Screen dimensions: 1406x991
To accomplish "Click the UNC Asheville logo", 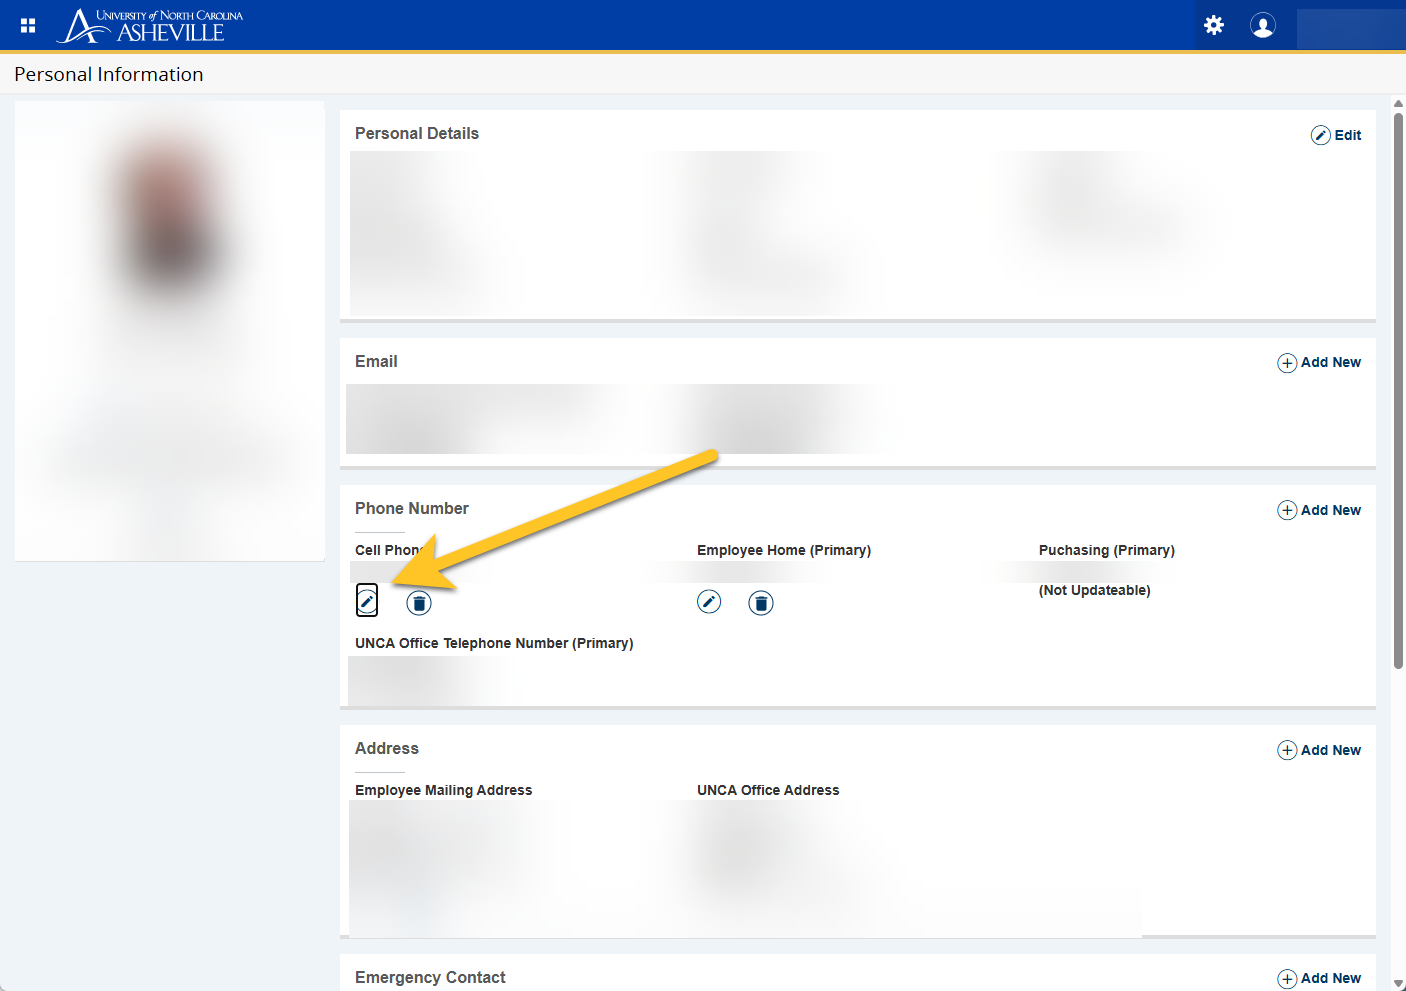I will pos(150,26).
